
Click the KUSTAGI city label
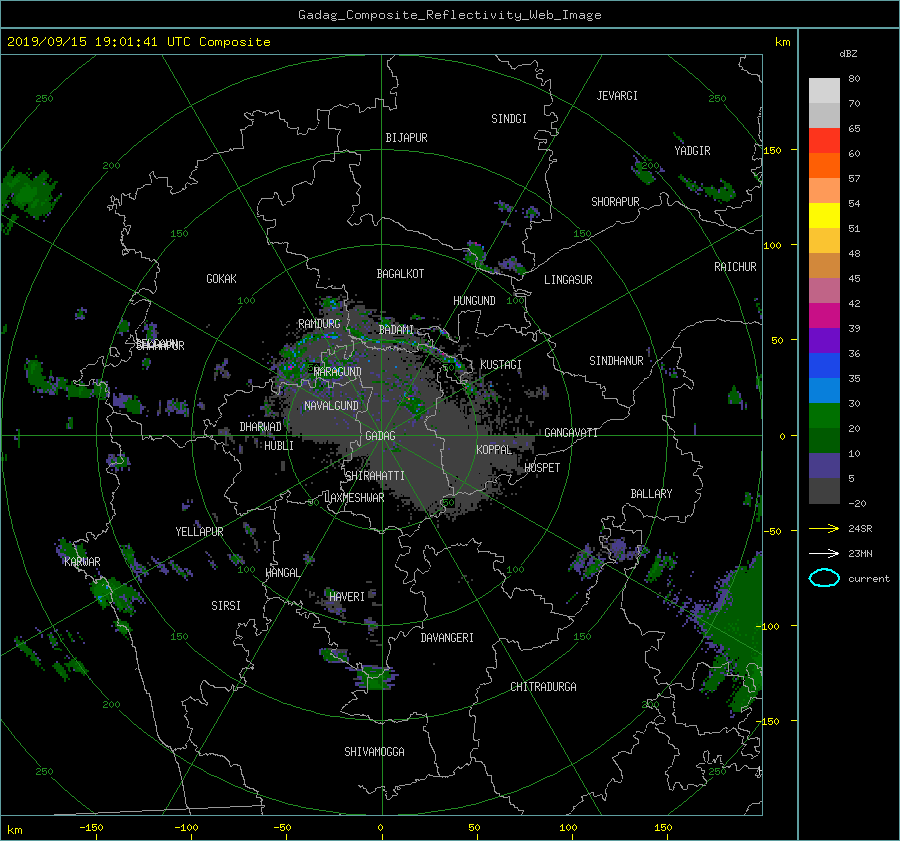coord(501,365)
